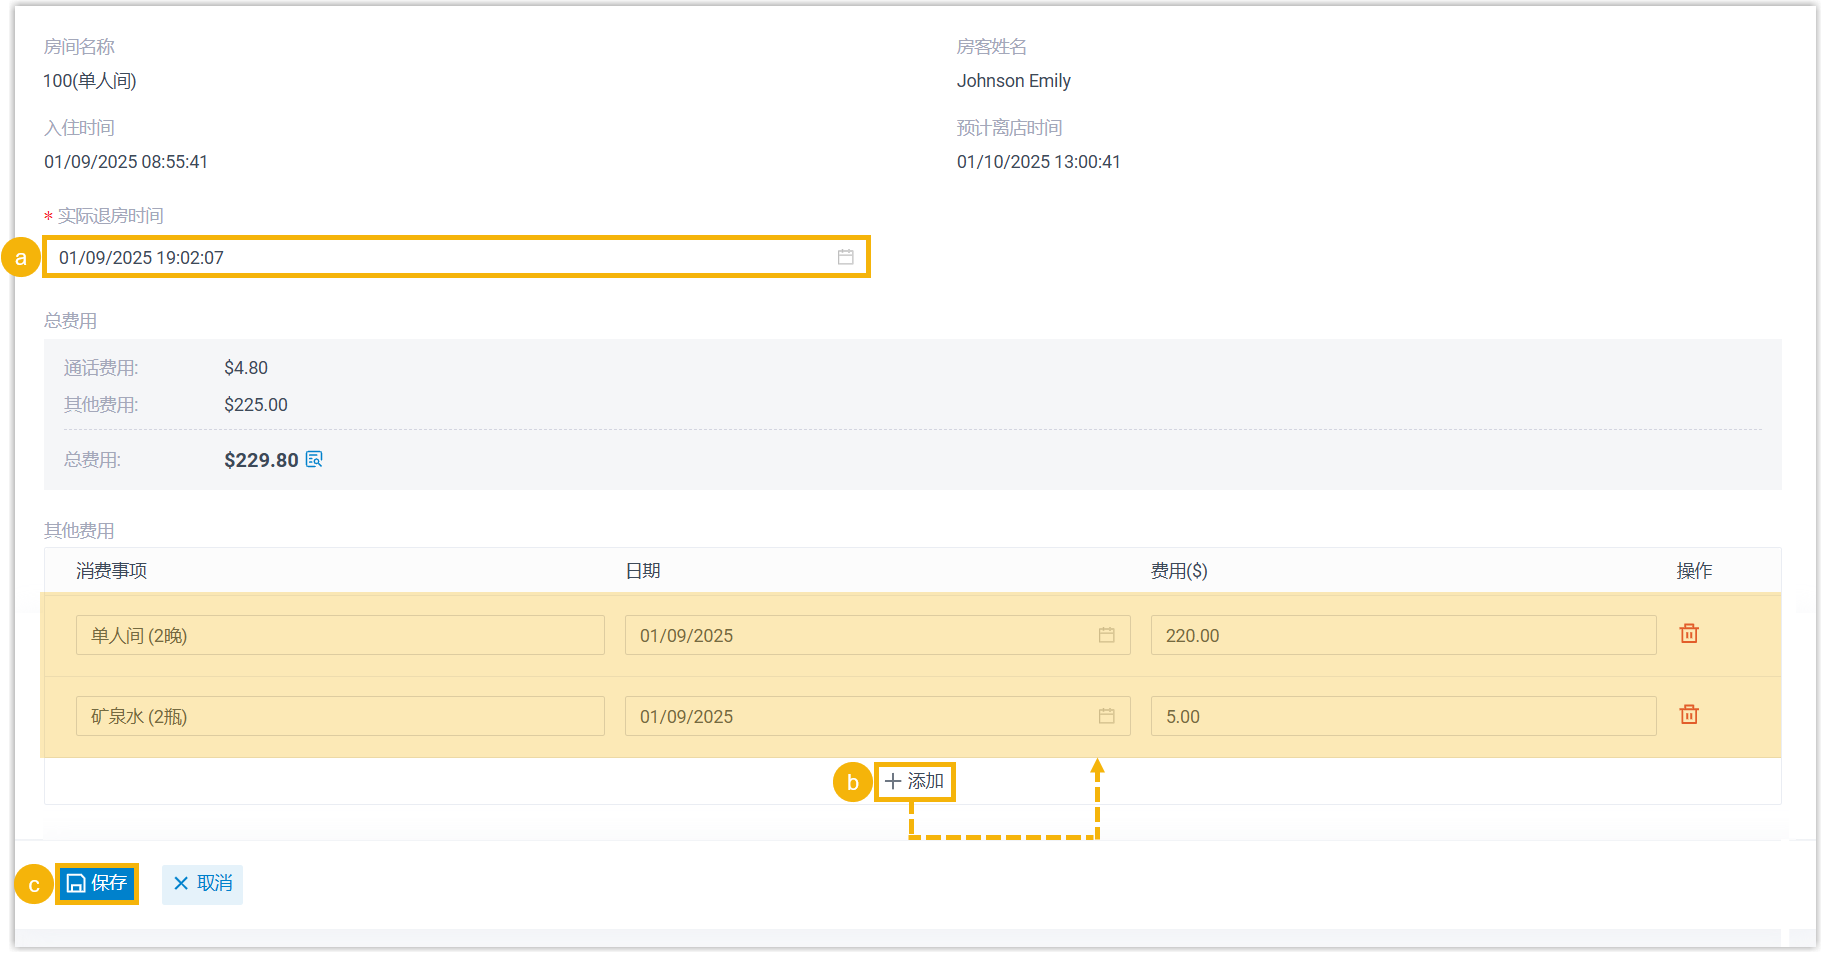Click the 220.00 fee input

(x=1402, y=635)
